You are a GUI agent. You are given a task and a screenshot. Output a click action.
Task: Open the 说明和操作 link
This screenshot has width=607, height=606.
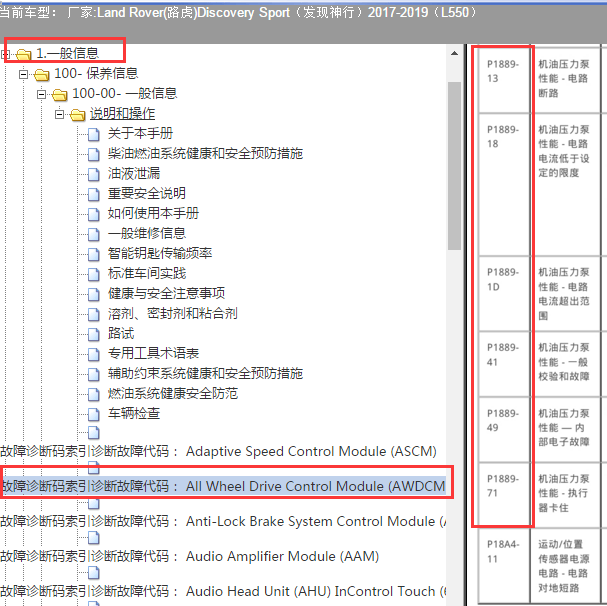point(122,114)
